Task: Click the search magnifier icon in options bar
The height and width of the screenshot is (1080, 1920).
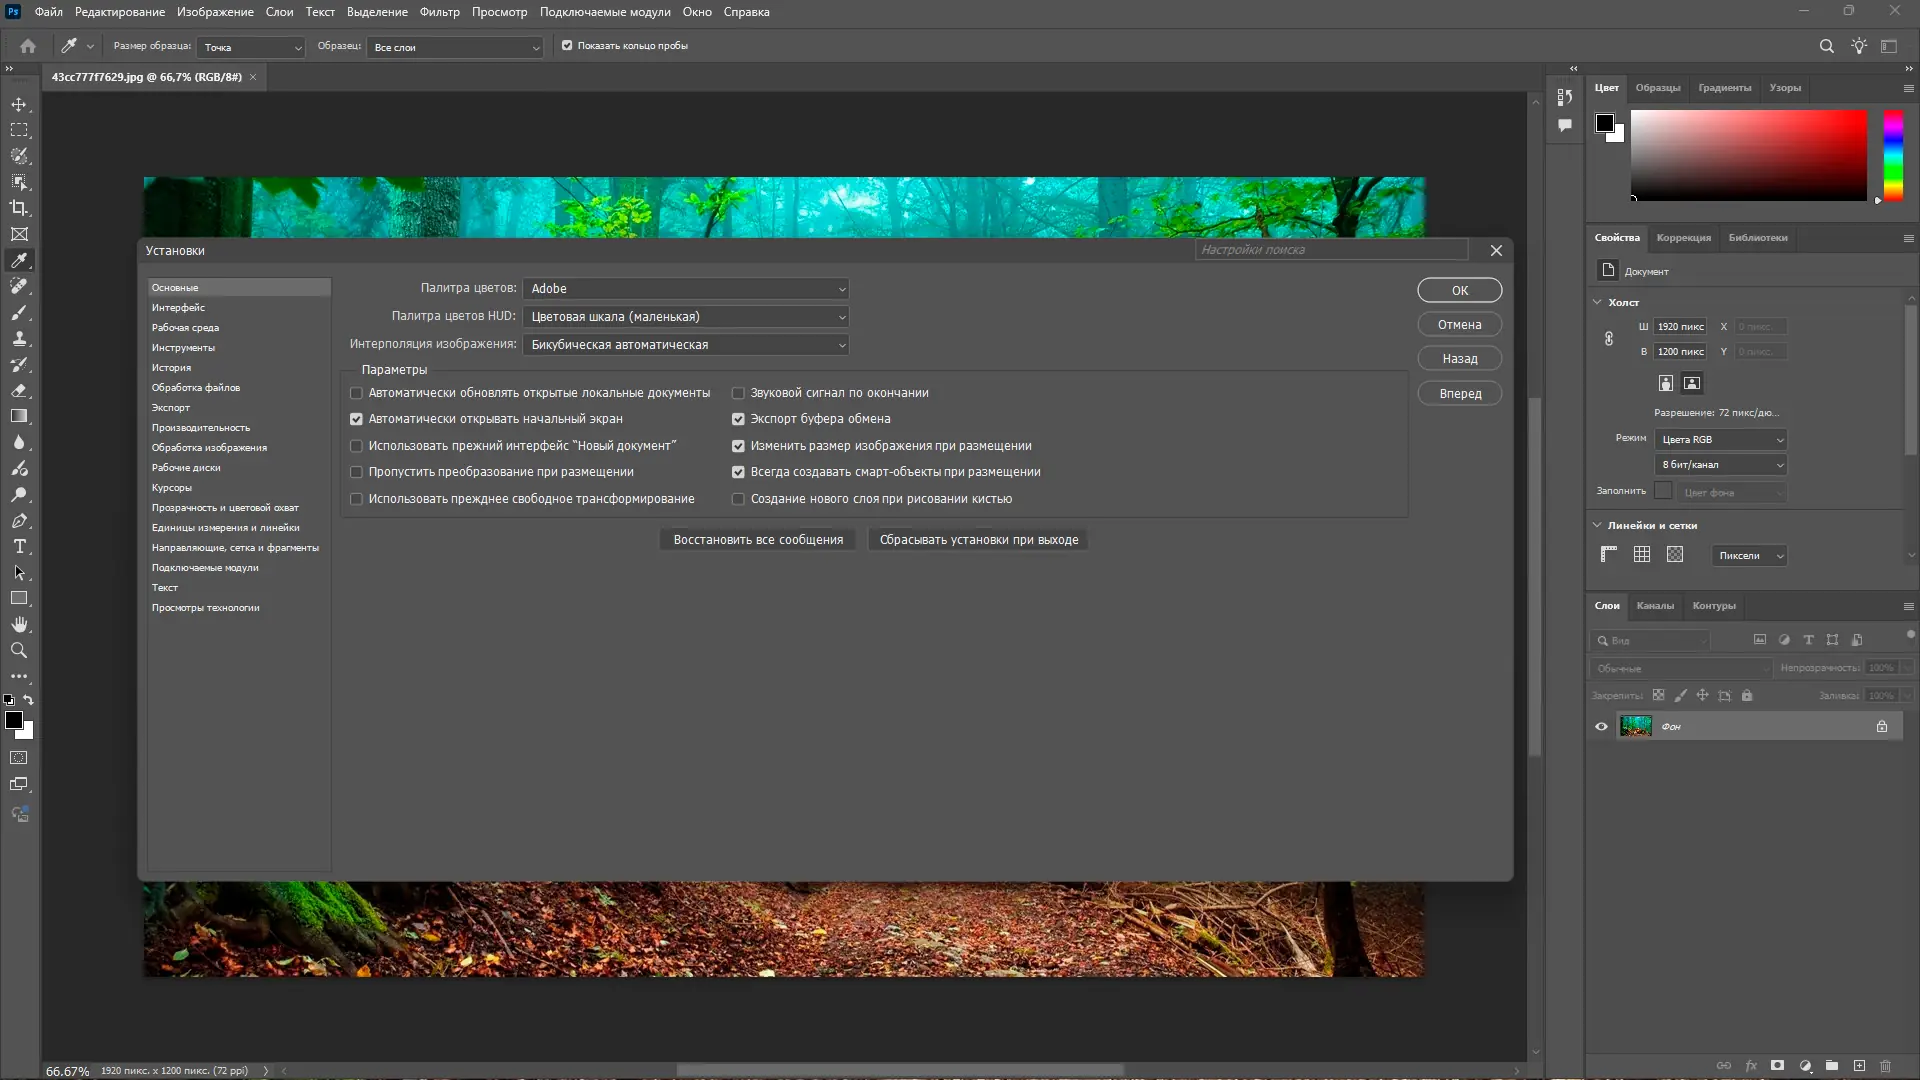Action: 1826,46
